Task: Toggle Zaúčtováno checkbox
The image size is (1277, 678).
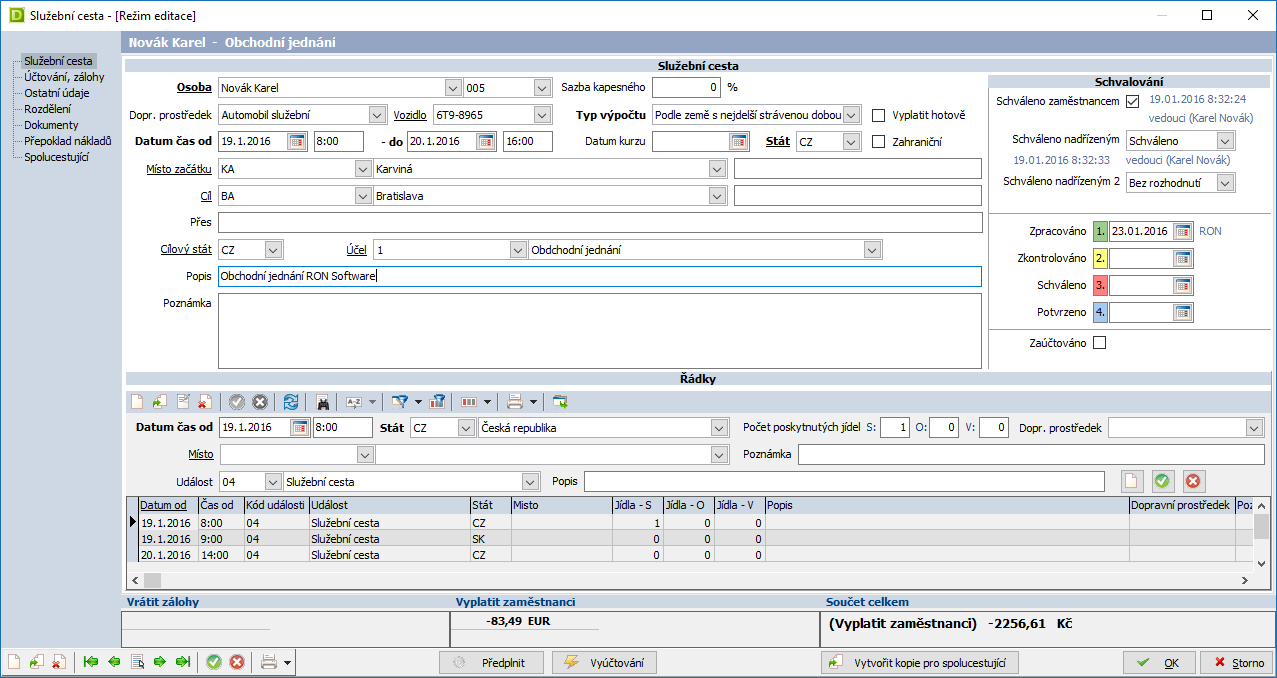Action: [1100, 343]
